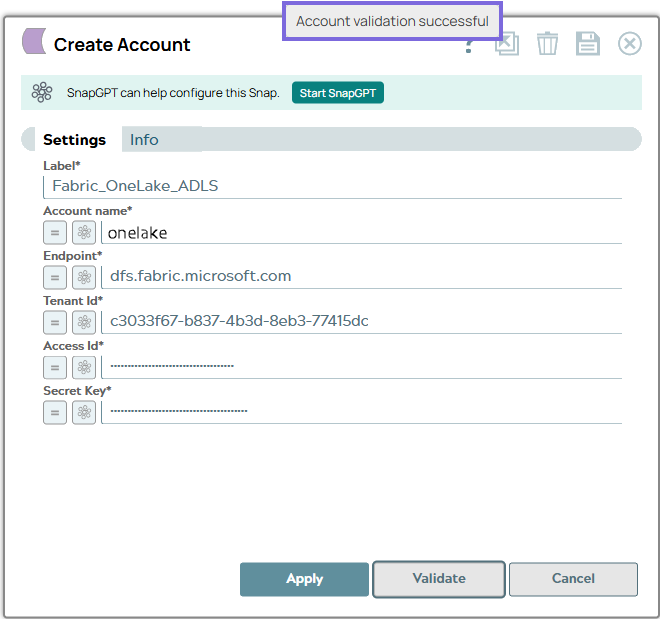Viewport: 660px width, 619px height.
Task: Toggle expression button for Access Id
Action: pyautogui.click(x=55, y=368)
